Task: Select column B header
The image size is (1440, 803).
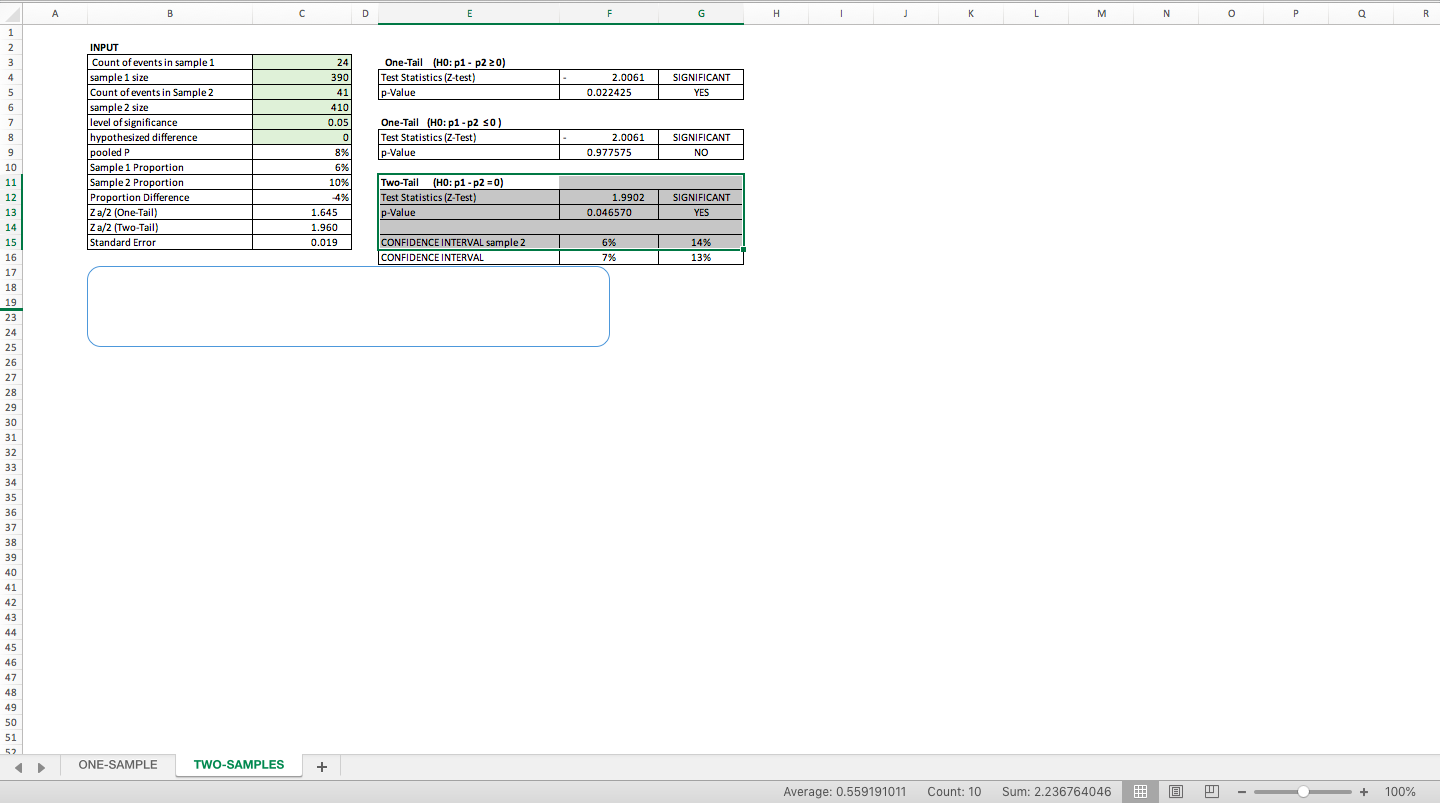Action: (169, 14)
